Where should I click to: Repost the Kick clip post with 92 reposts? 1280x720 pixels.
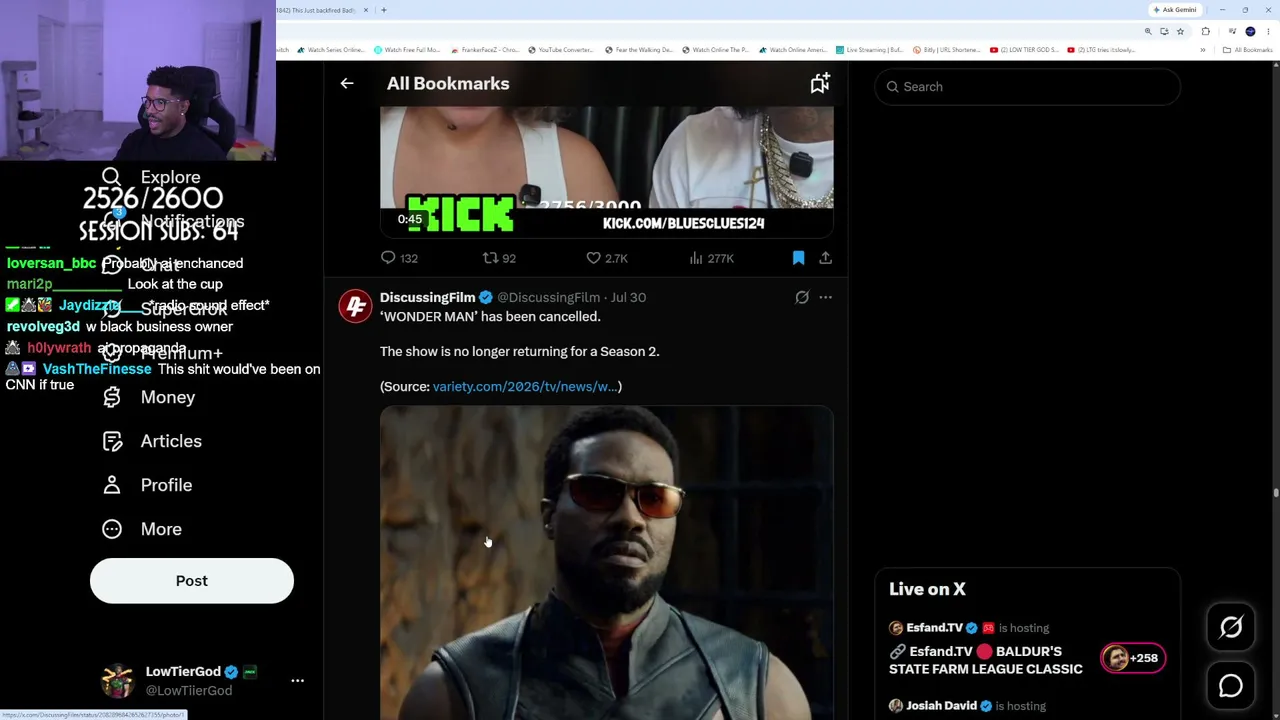click(x=499, y=258)
